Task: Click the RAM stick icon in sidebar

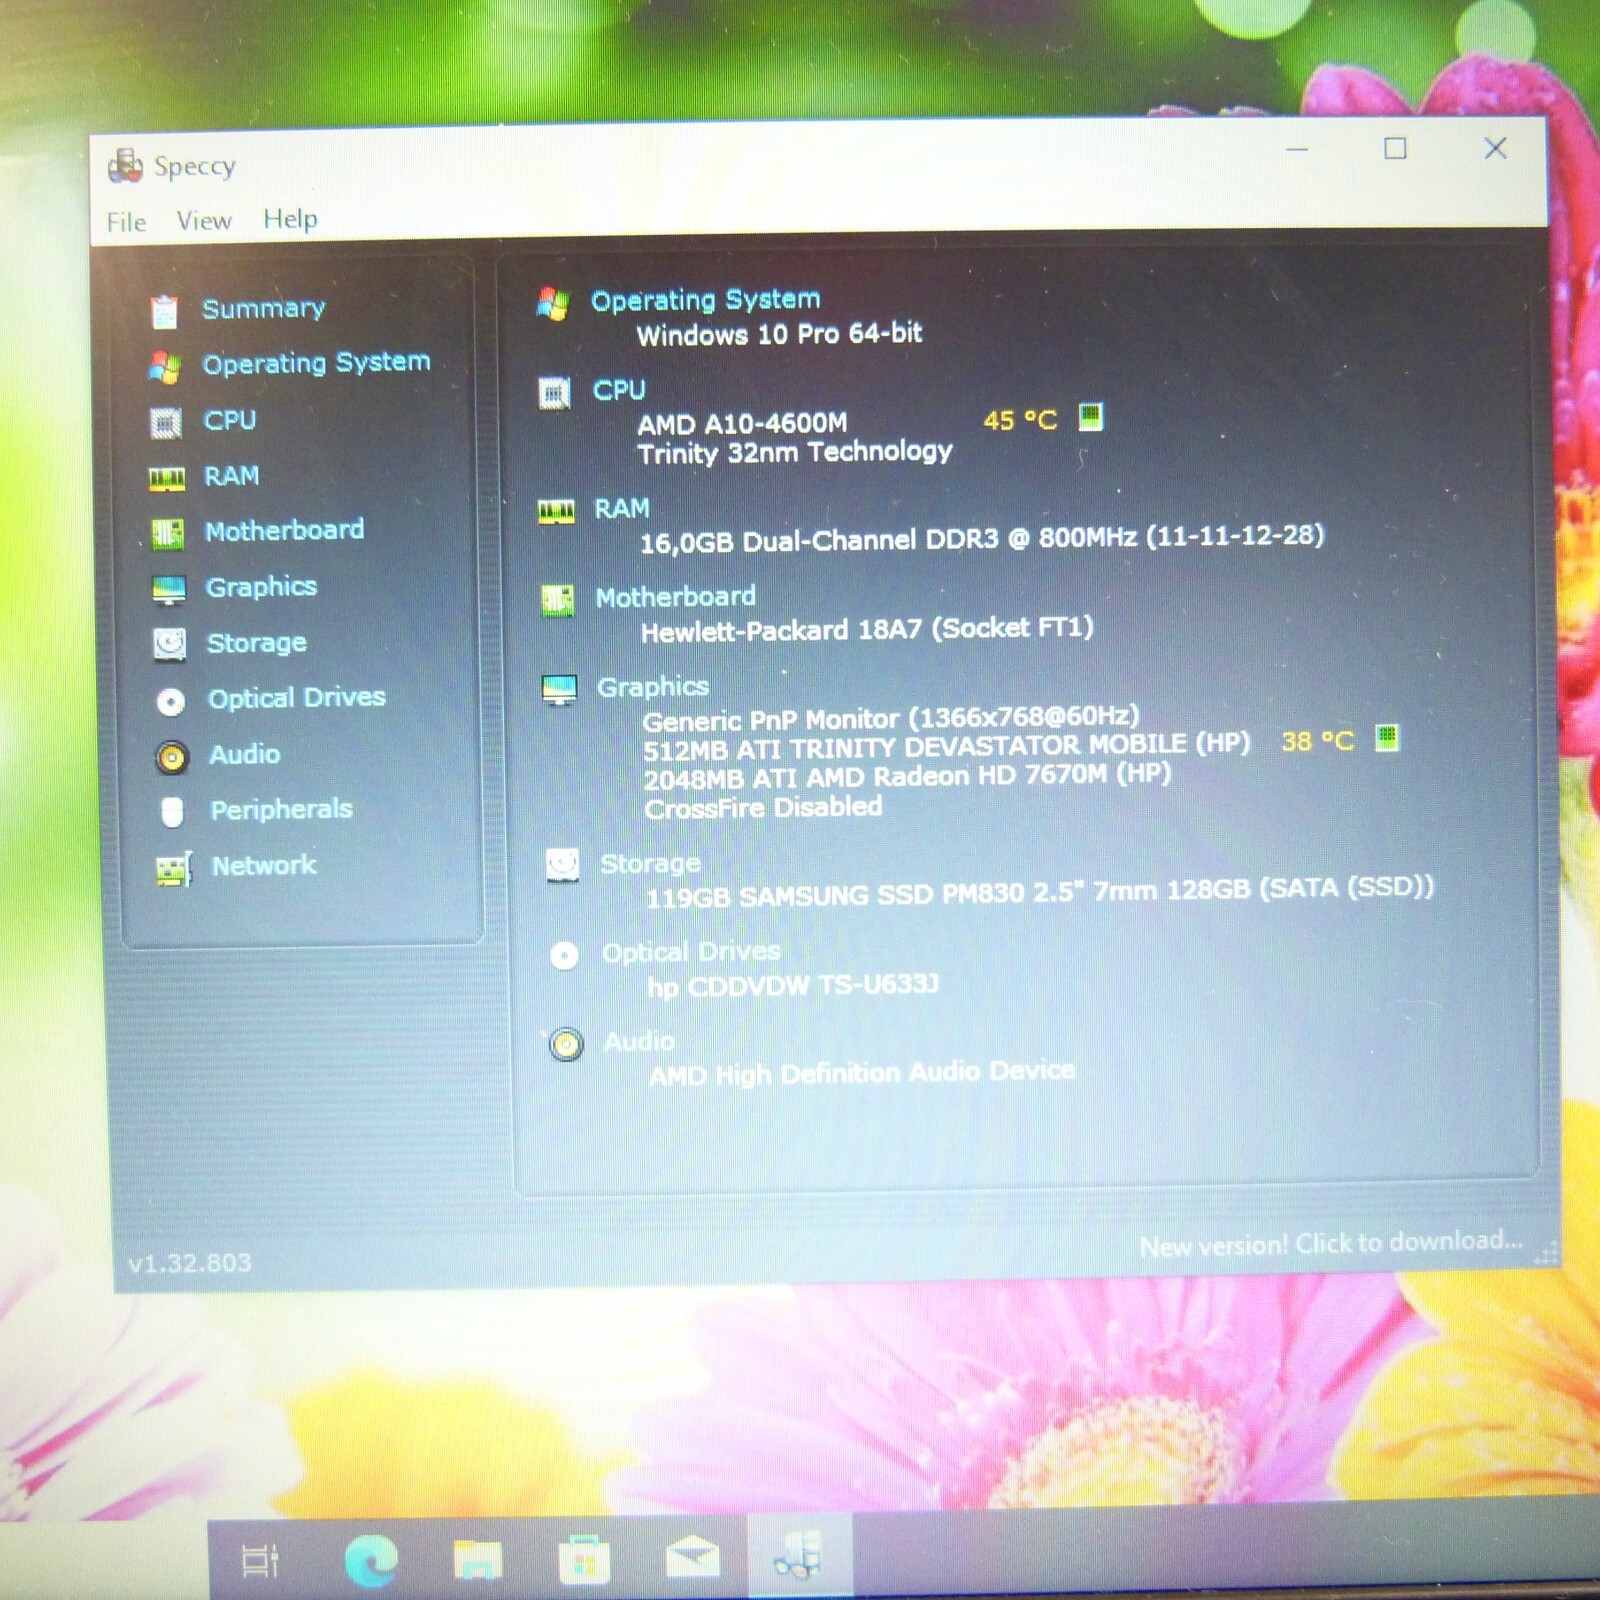Action: coord(167,479)
